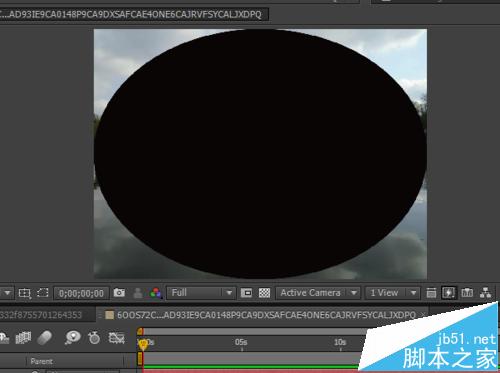Open the Brainstorm tool
Viewport: 500px width, 373px height.
click(72, 338)
